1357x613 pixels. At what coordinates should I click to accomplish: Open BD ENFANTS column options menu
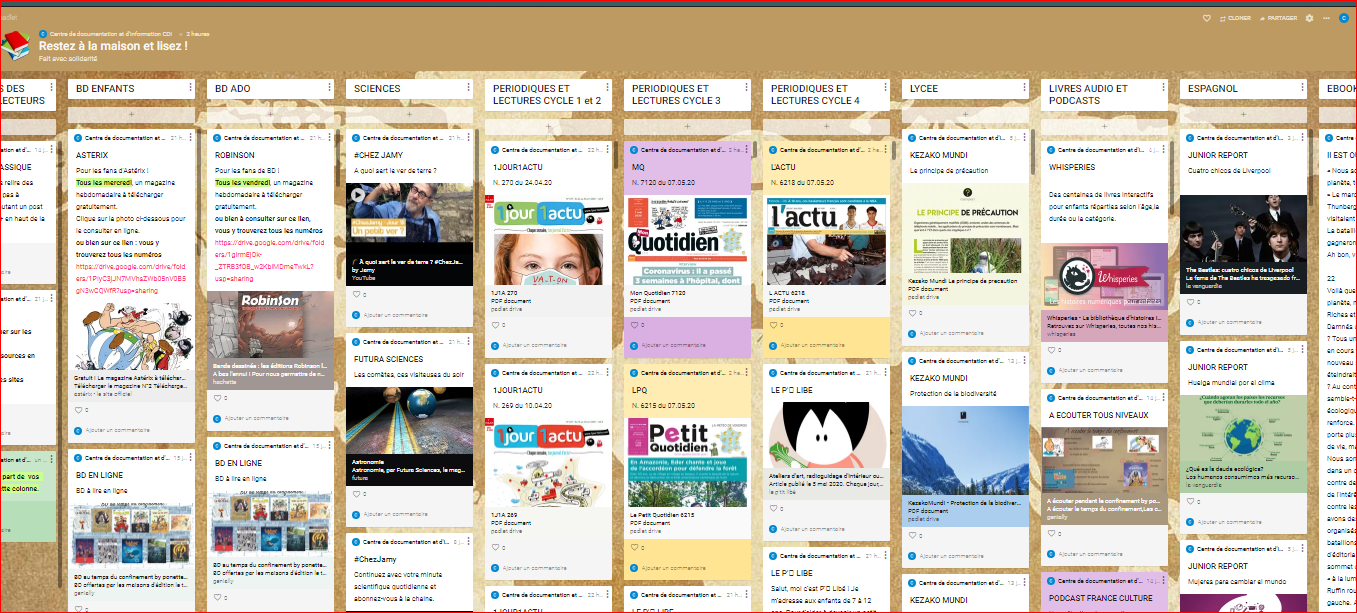(190, 88)
